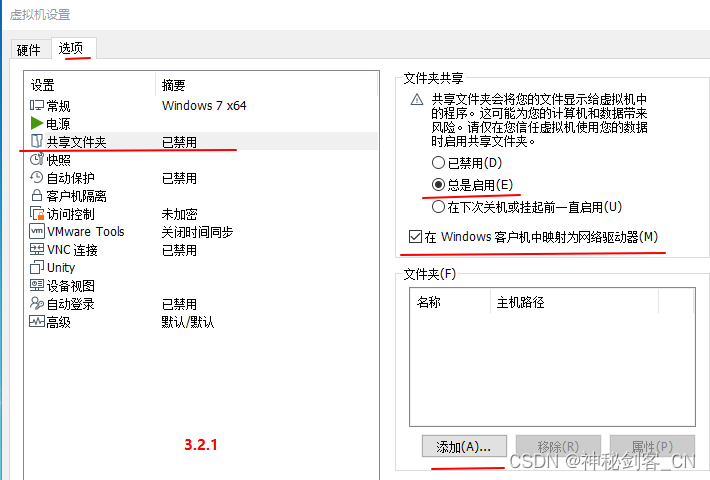Select the Unity row label
710x480 pixels.
(x=61, y=268)
